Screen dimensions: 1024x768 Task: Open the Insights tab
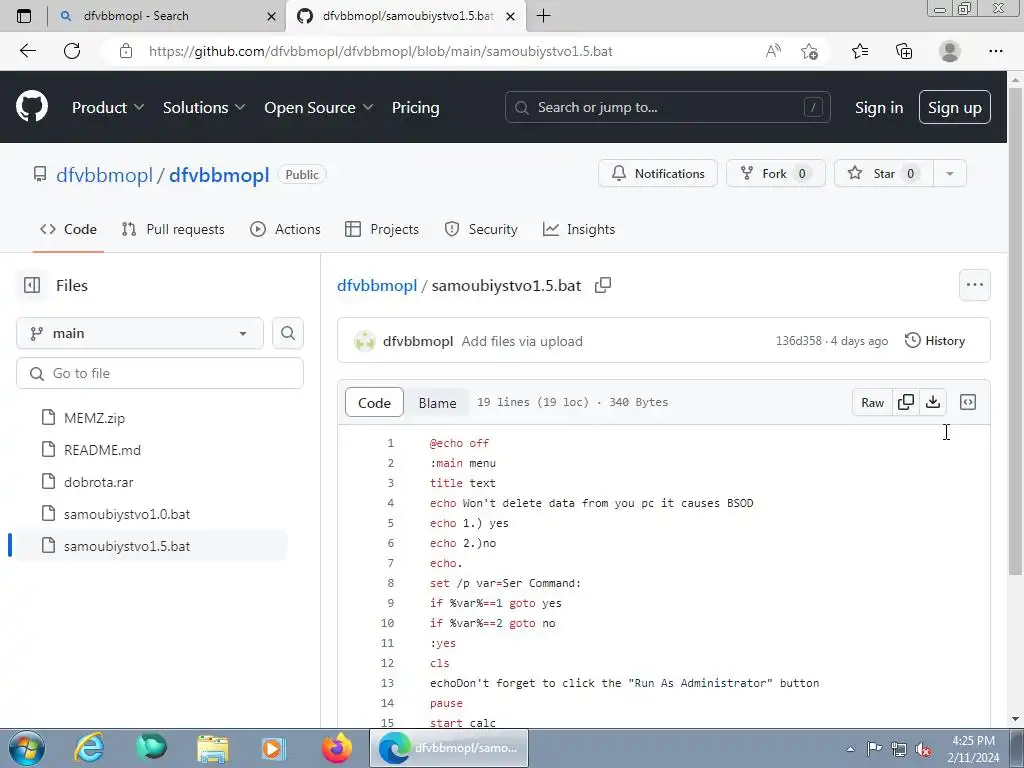(579, 229)
